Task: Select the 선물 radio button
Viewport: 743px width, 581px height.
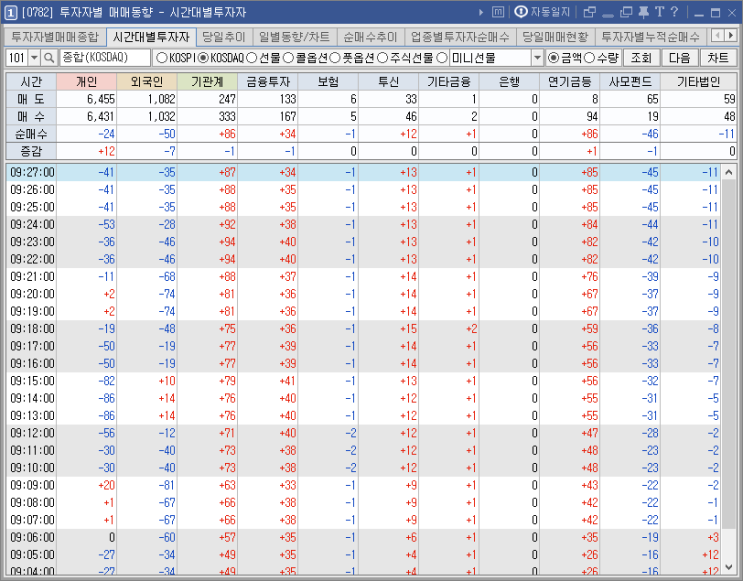Action: tap(252, 58)
